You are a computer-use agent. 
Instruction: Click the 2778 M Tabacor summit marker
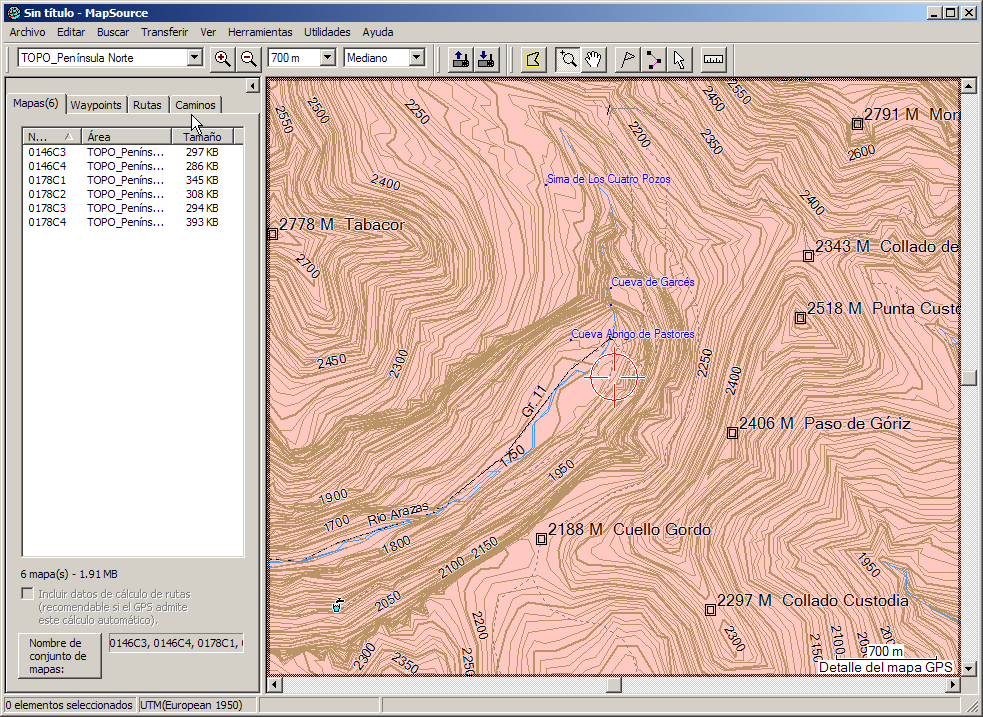point(273,234)
